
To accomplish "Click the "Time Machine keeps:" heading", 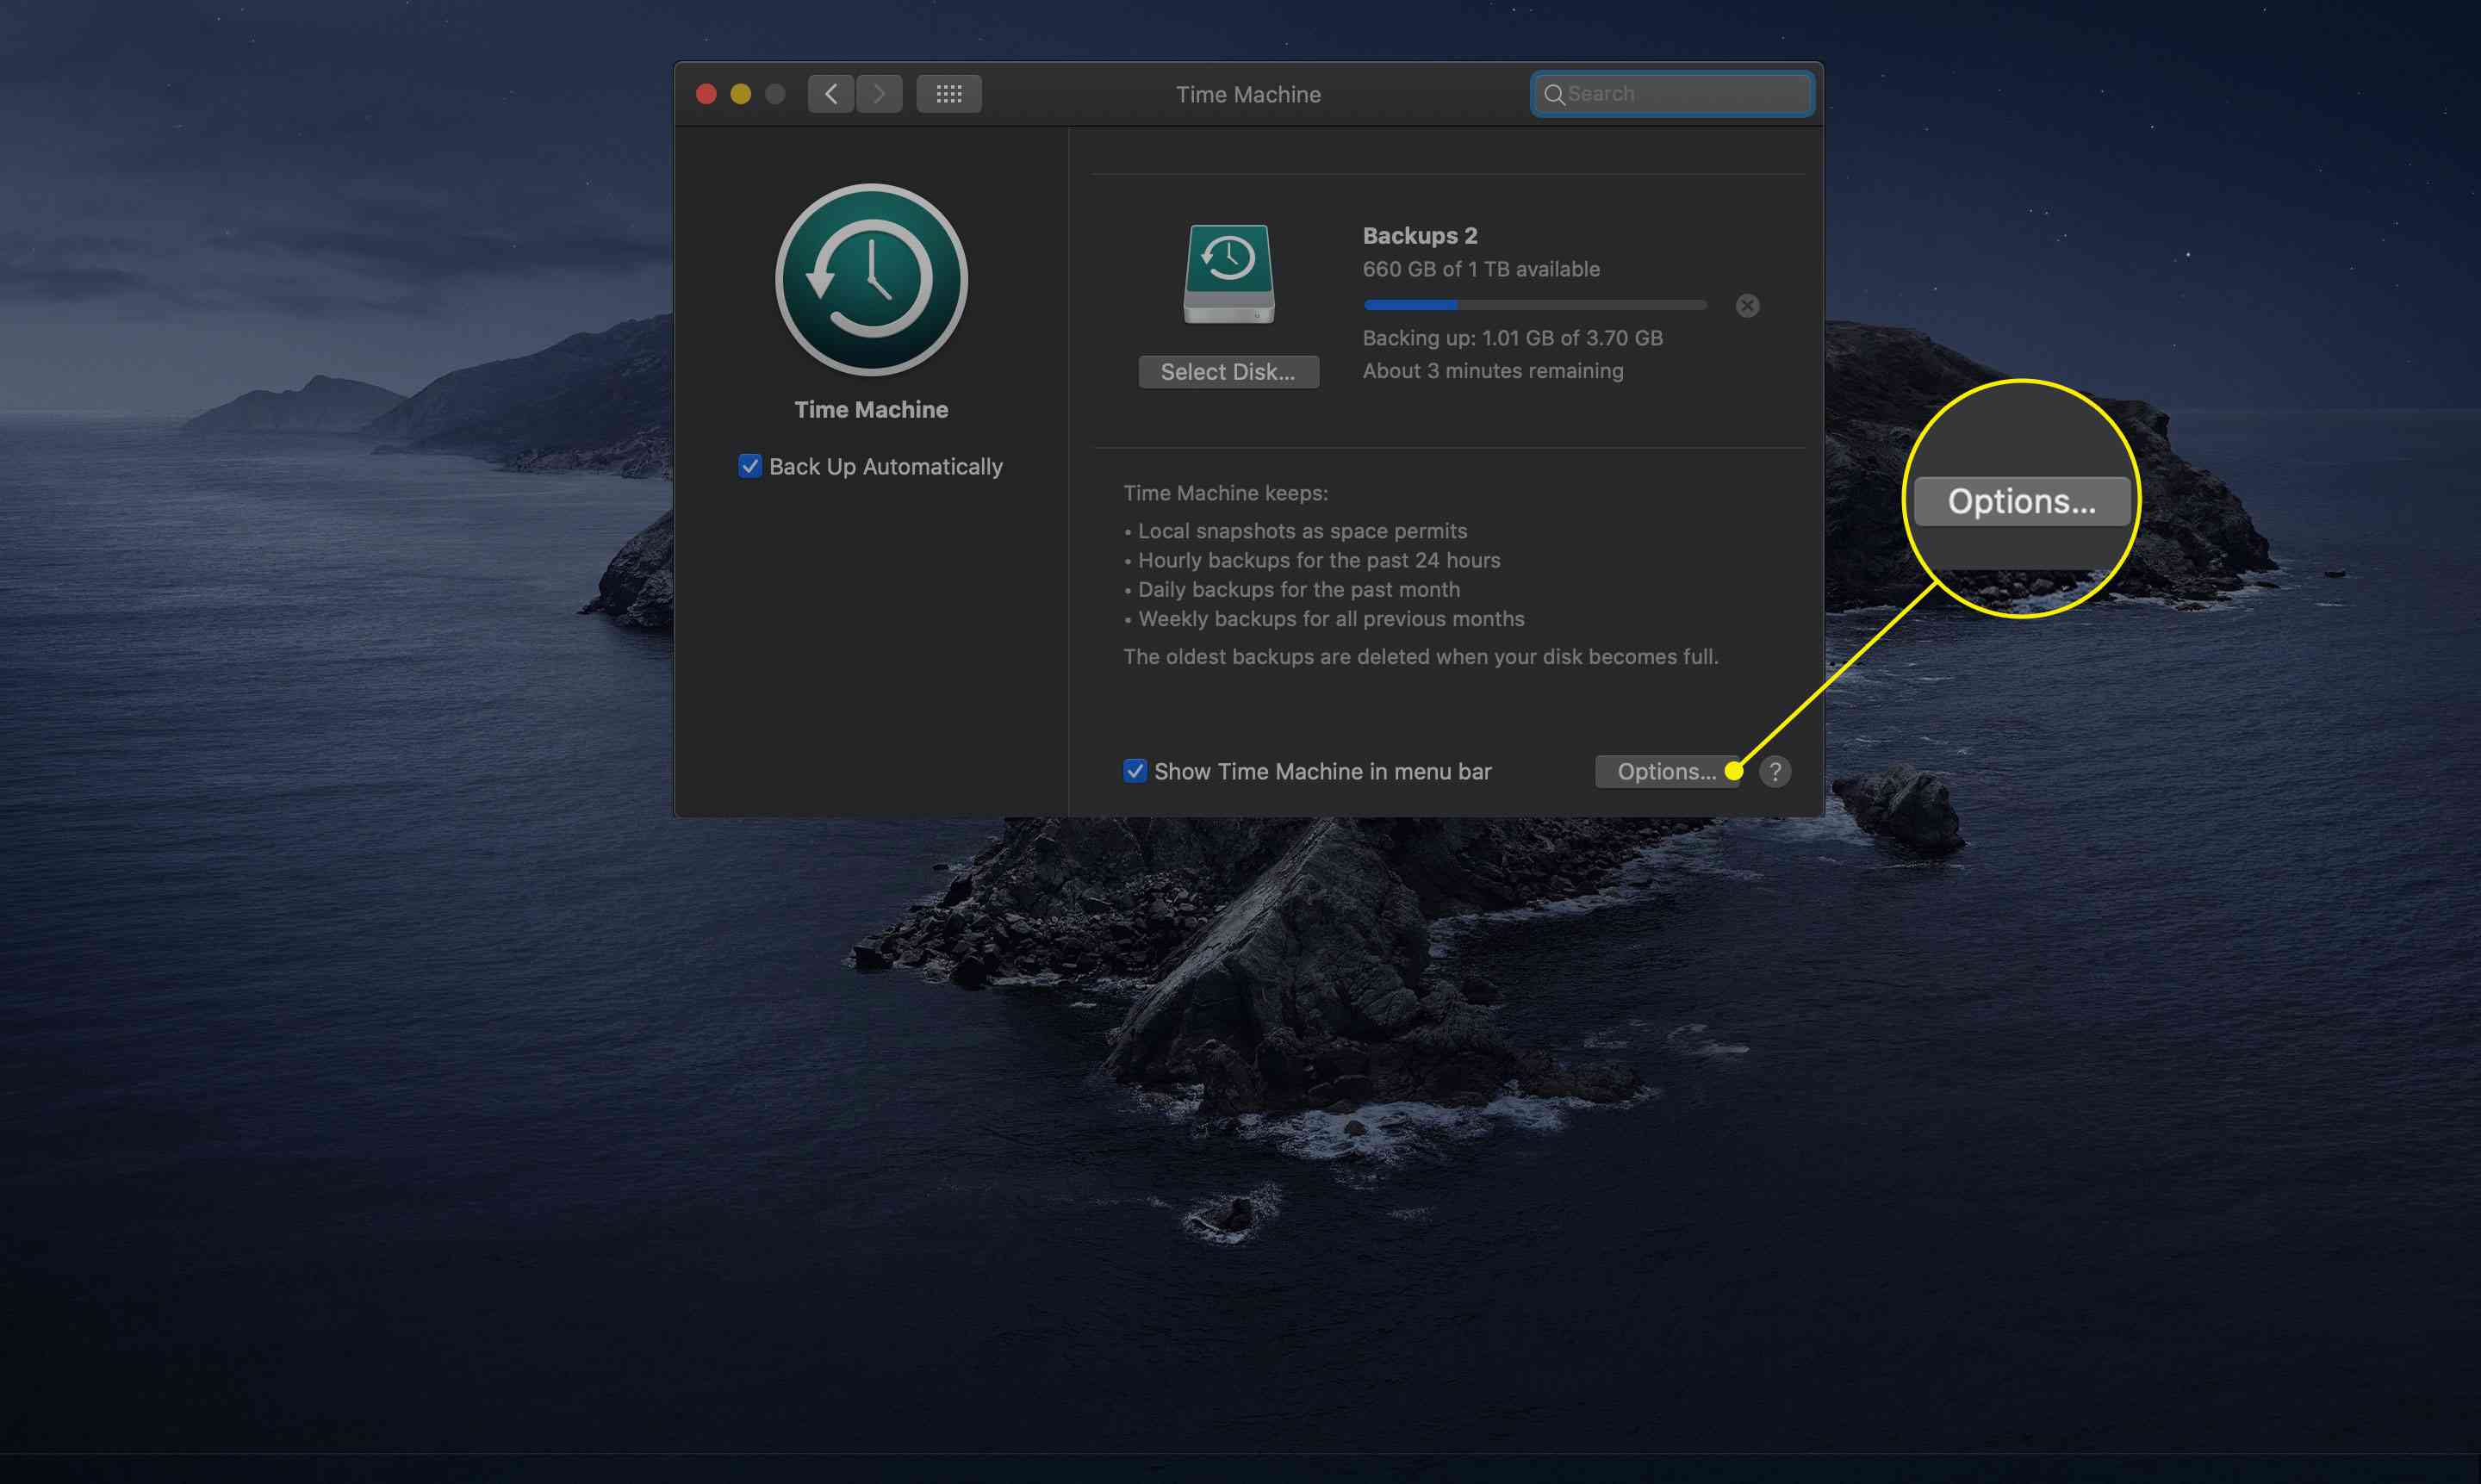I will pyautogui.click(x=1225, y=493).
